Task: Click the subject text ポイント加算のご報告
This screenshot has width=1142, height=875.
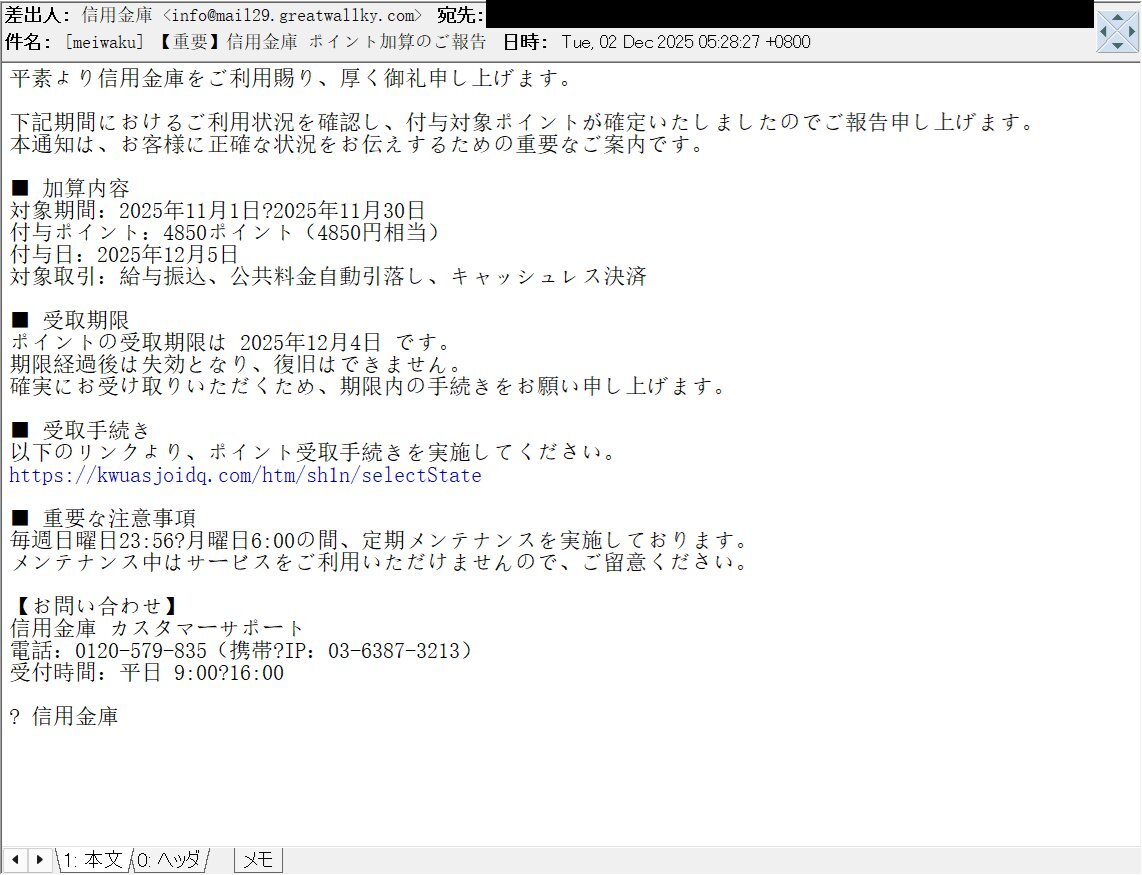Action: pos(397,42)
